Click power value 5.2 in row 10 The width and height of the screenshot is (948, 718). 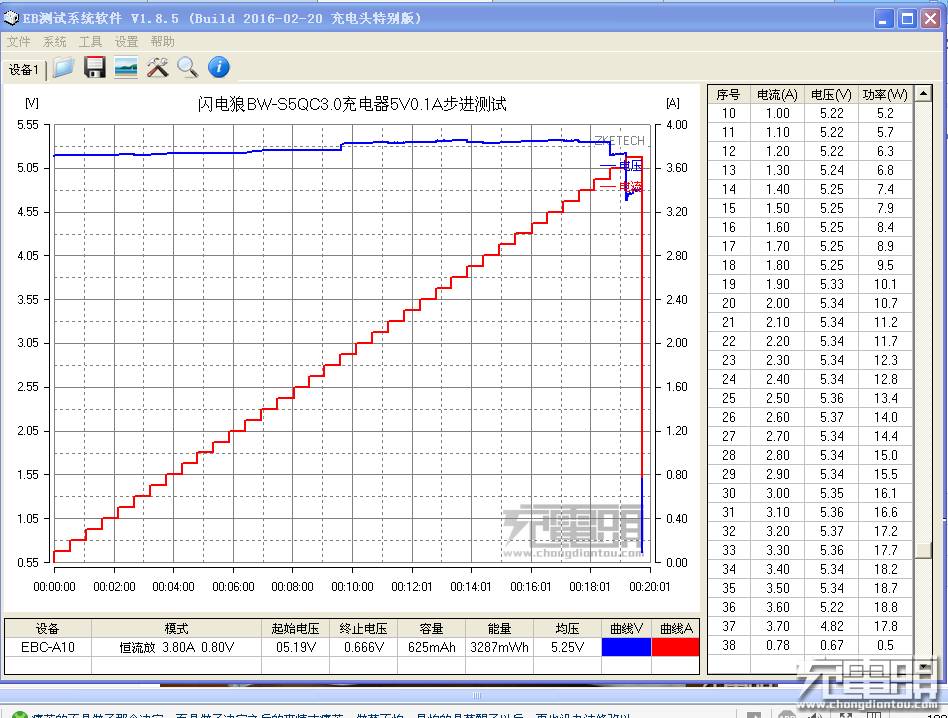click(885, 113)
